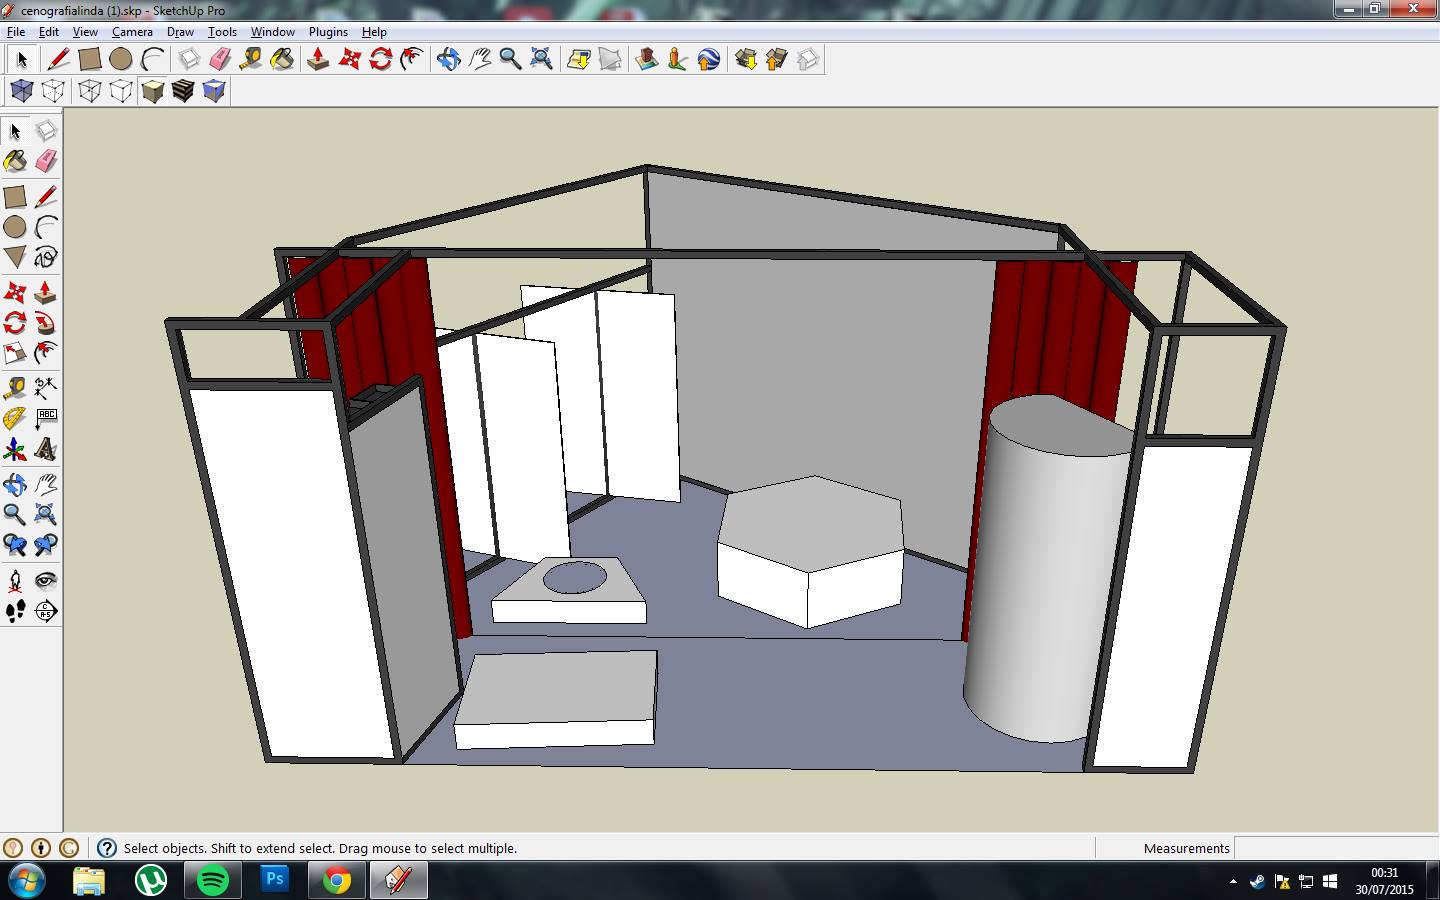Toggle X-Ray face style
Image resolution: width=1440 pixels, height=900 pixels.
[21, 92]
